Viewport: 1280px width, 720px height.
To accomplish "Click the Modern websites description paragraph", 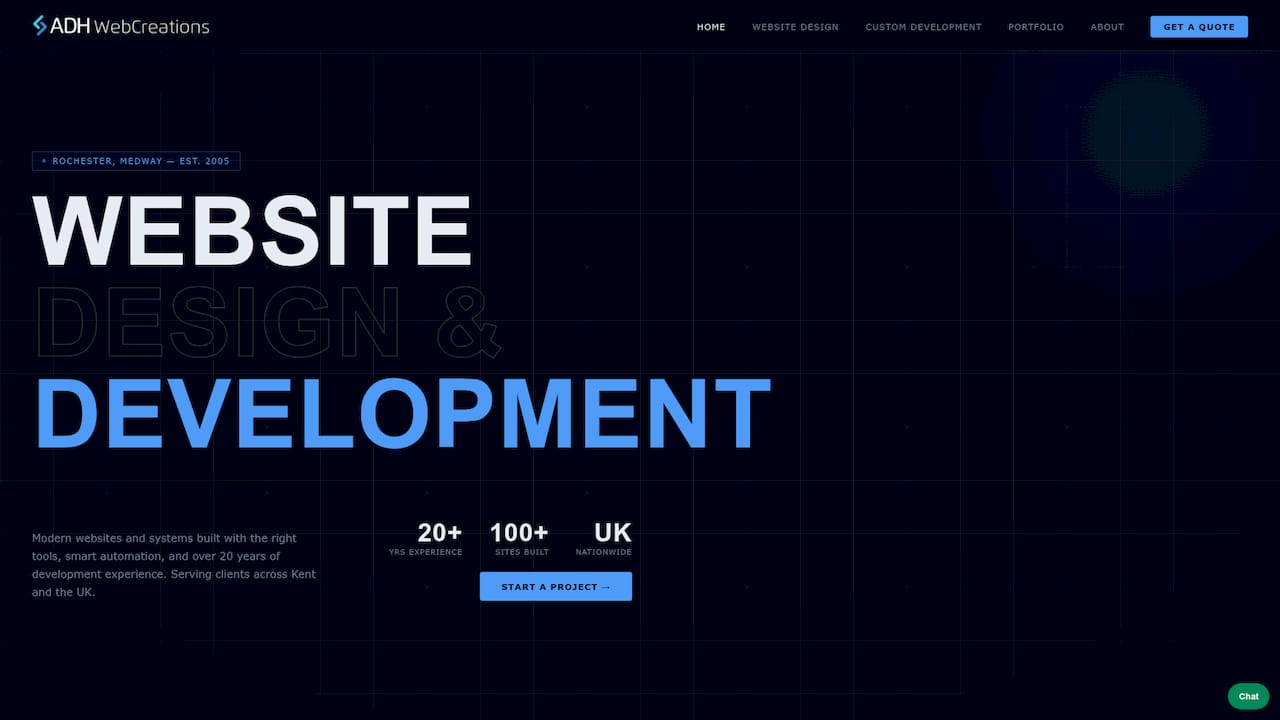I will tap(174, 565).
